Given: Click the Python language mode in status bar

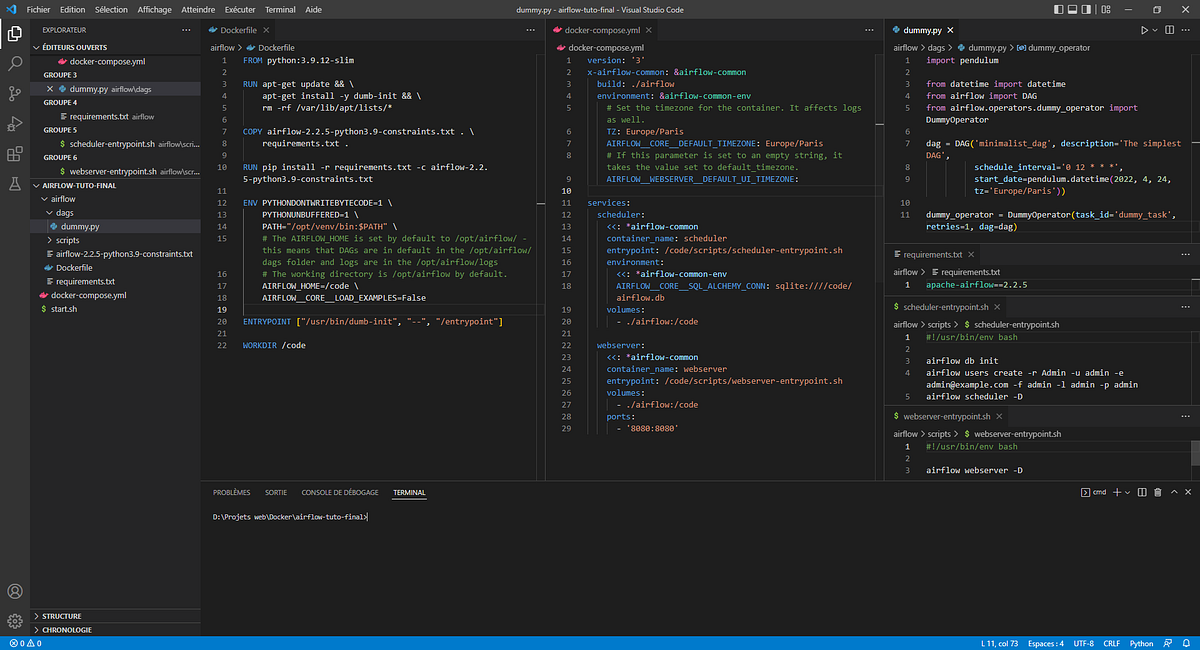Looking at the screenshot, I should [1141, 643].
